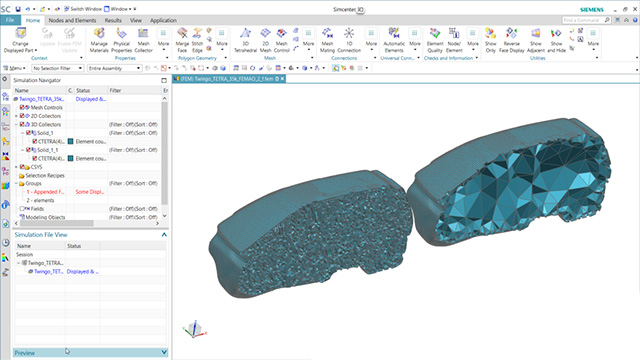
Task: Click the color-scale sidebar icon above the bottom icon
Action: [x=5, y=258]
